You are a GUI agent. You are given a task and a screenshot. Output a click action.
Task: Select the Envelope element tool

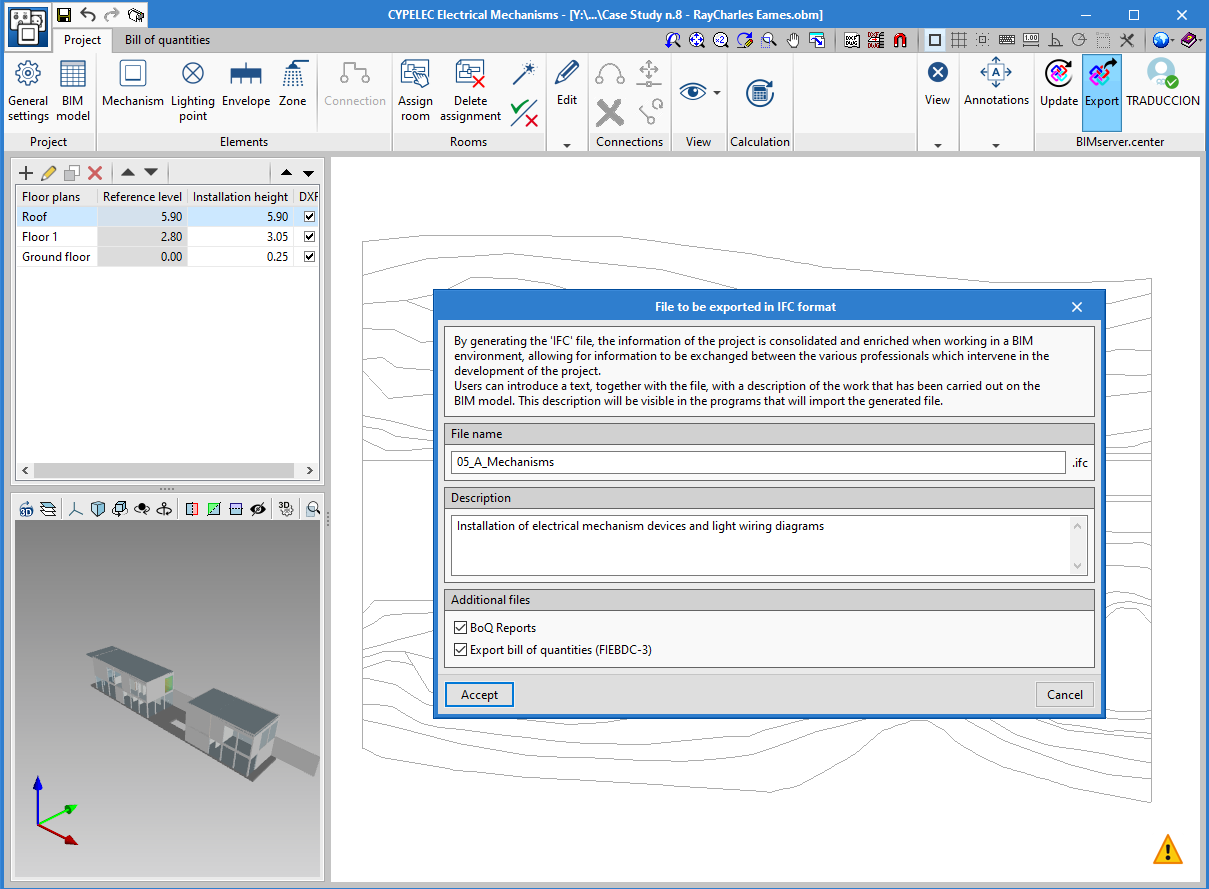click(246, 84)
